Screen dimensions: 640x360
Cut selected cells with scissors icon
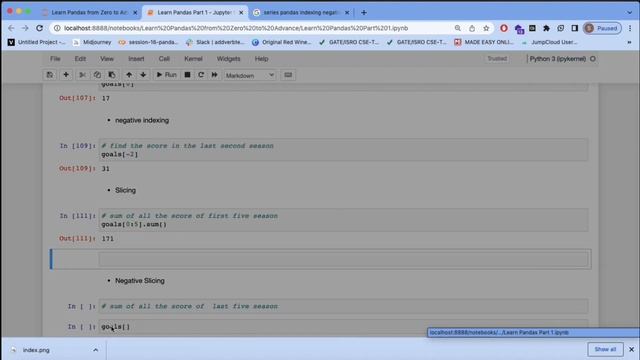pos(82,75)
